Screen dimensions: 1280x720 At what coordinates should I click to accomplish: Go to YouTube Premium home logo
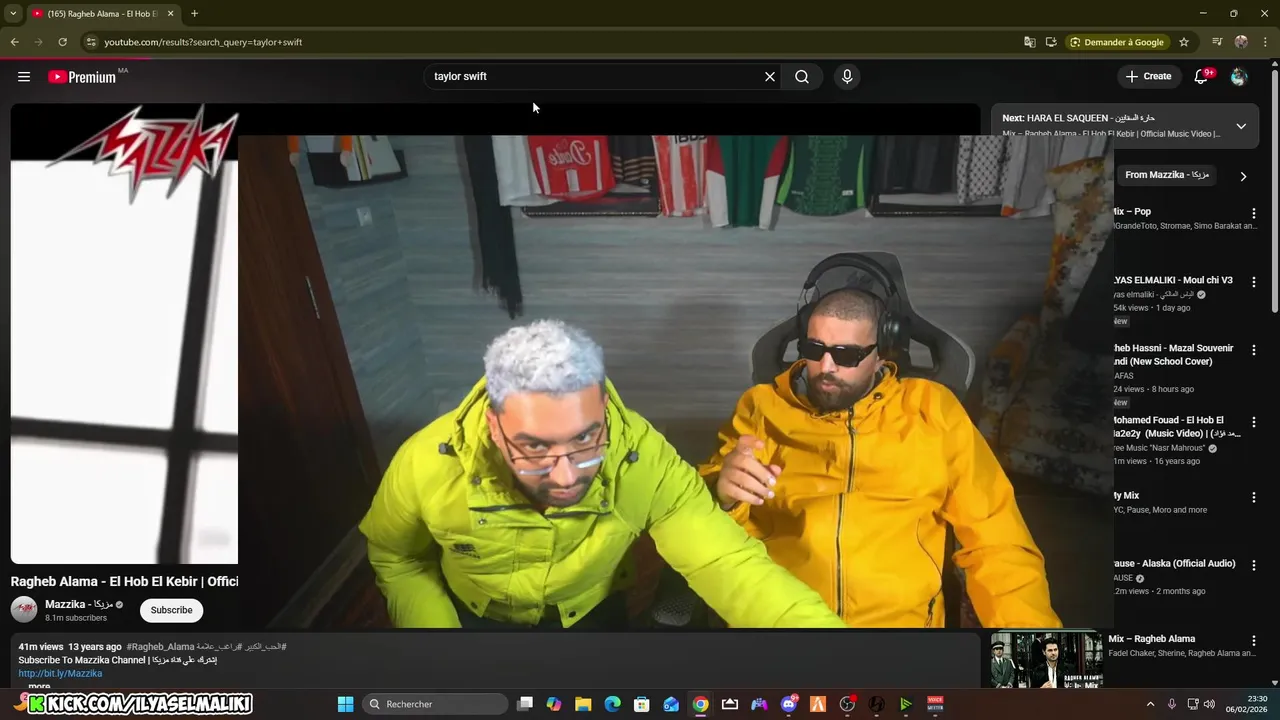pos(82,77)
